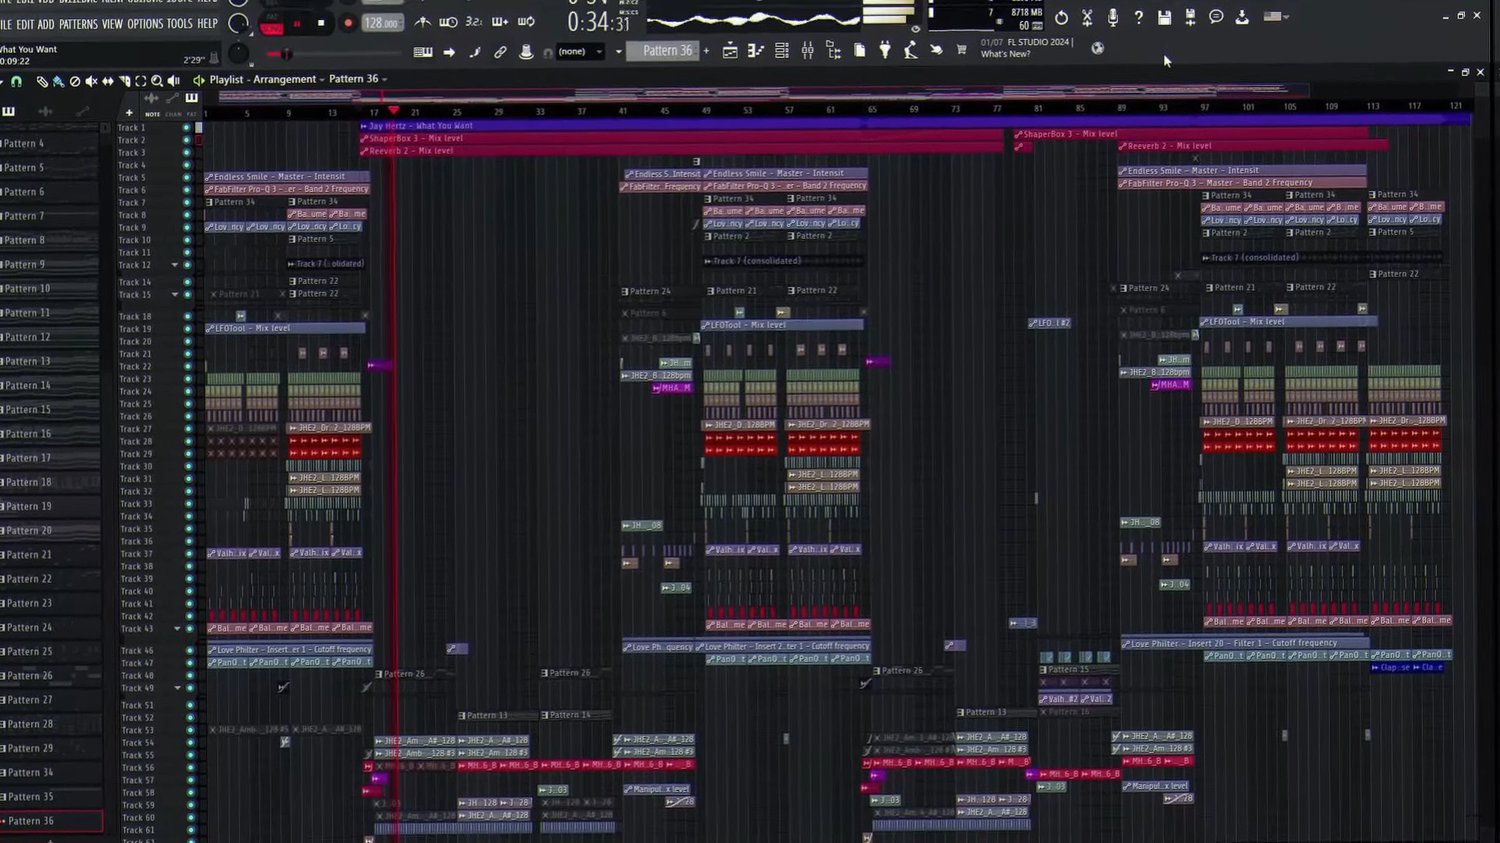Click the Pattern 36 selector button in toolbar

664,51
